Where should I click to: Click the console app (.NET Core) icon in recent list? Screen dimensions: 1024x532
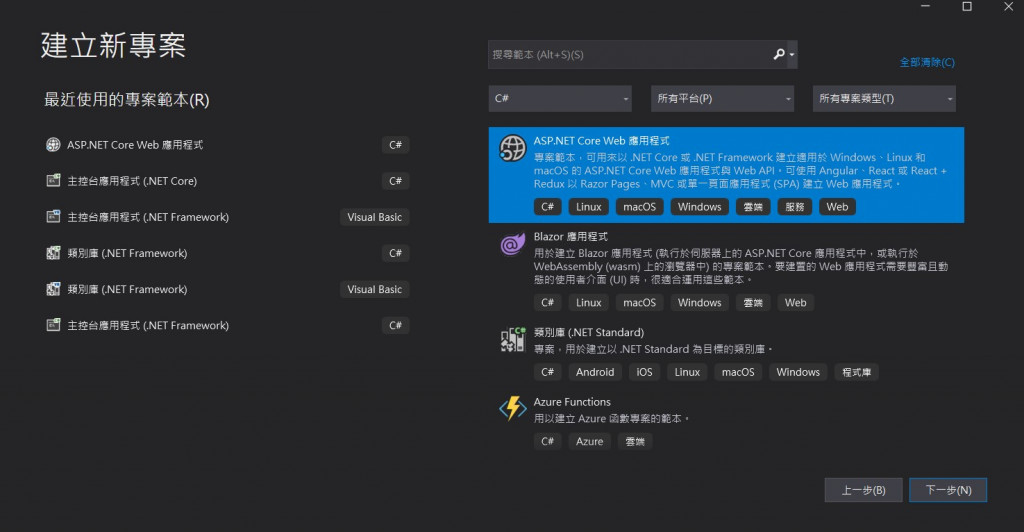(x=53, y=181)
